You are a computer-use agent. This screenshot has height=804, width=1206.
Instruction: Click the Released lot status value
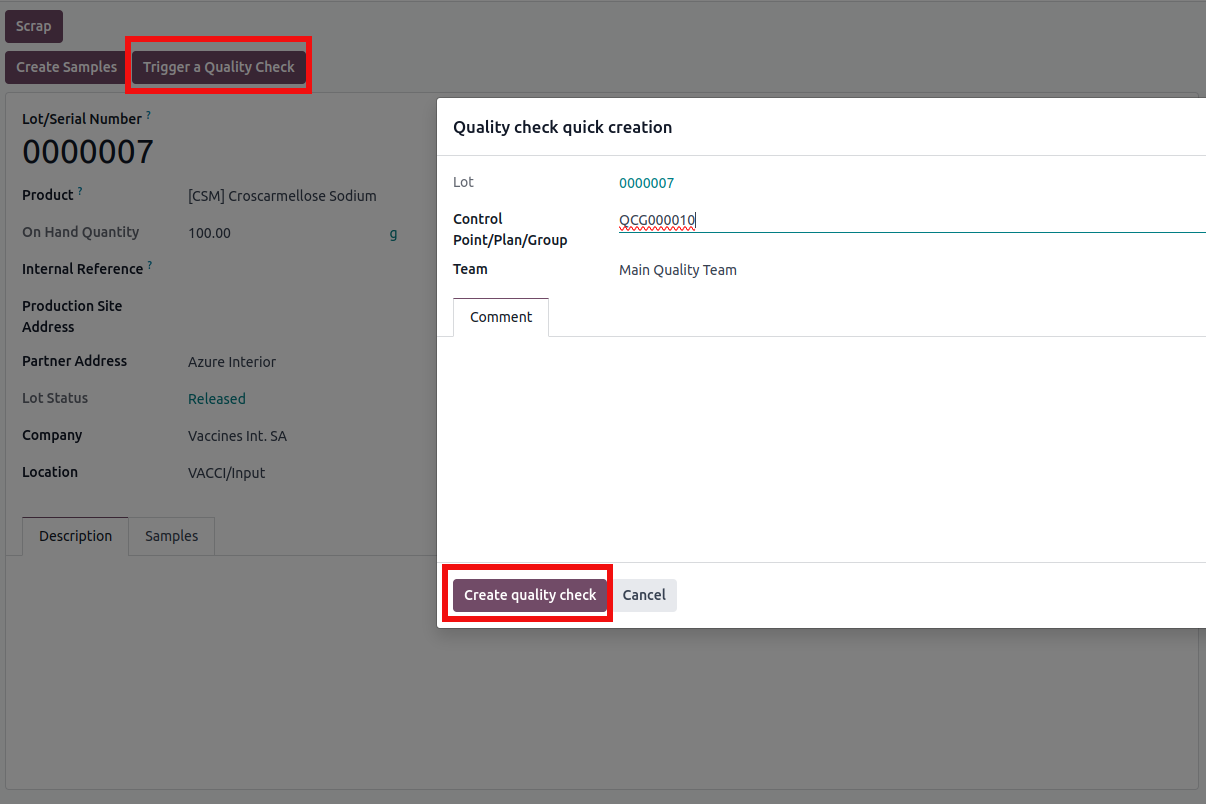pos(216,399)
